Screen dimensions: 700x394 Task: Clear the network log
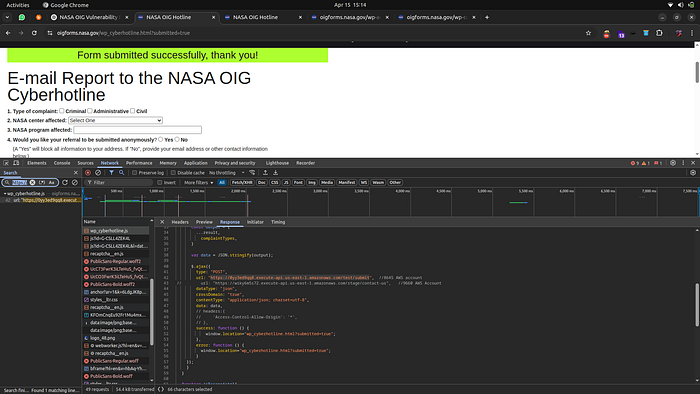(x=98, y=173)
